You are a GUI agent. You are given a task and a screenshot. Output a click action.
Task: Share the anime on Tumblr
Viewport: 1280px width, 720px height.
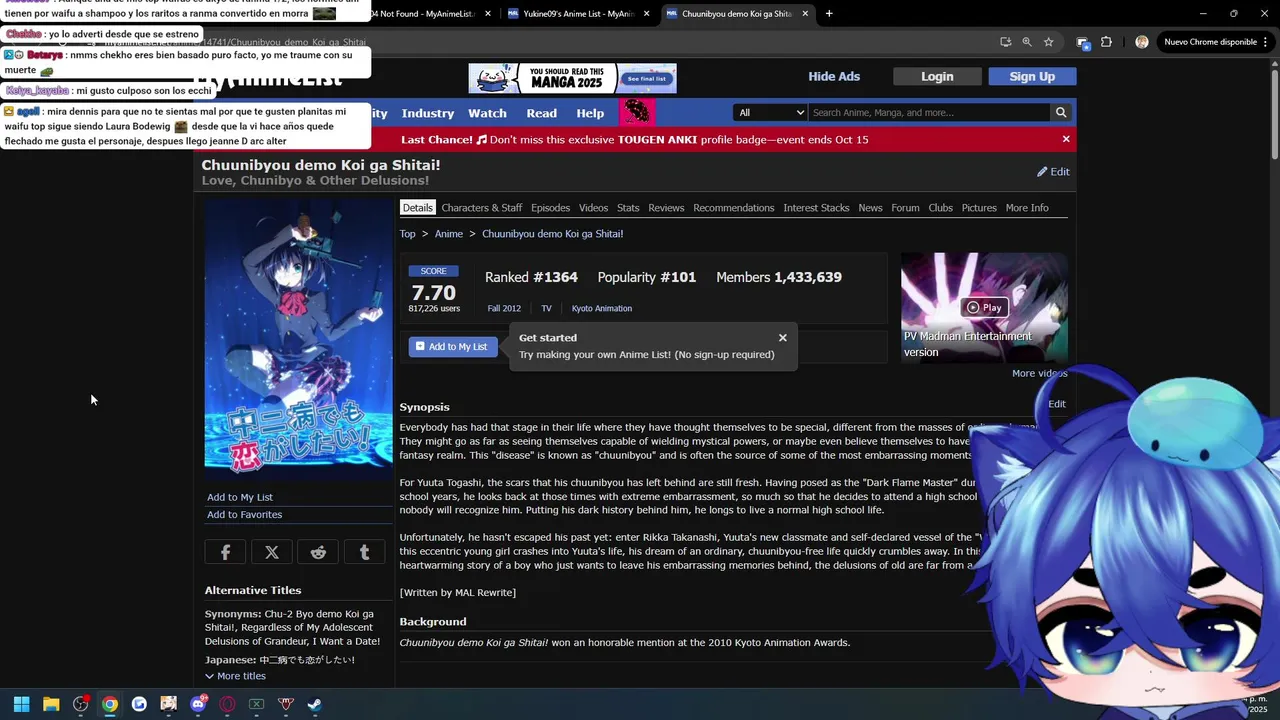click(364, 552)
